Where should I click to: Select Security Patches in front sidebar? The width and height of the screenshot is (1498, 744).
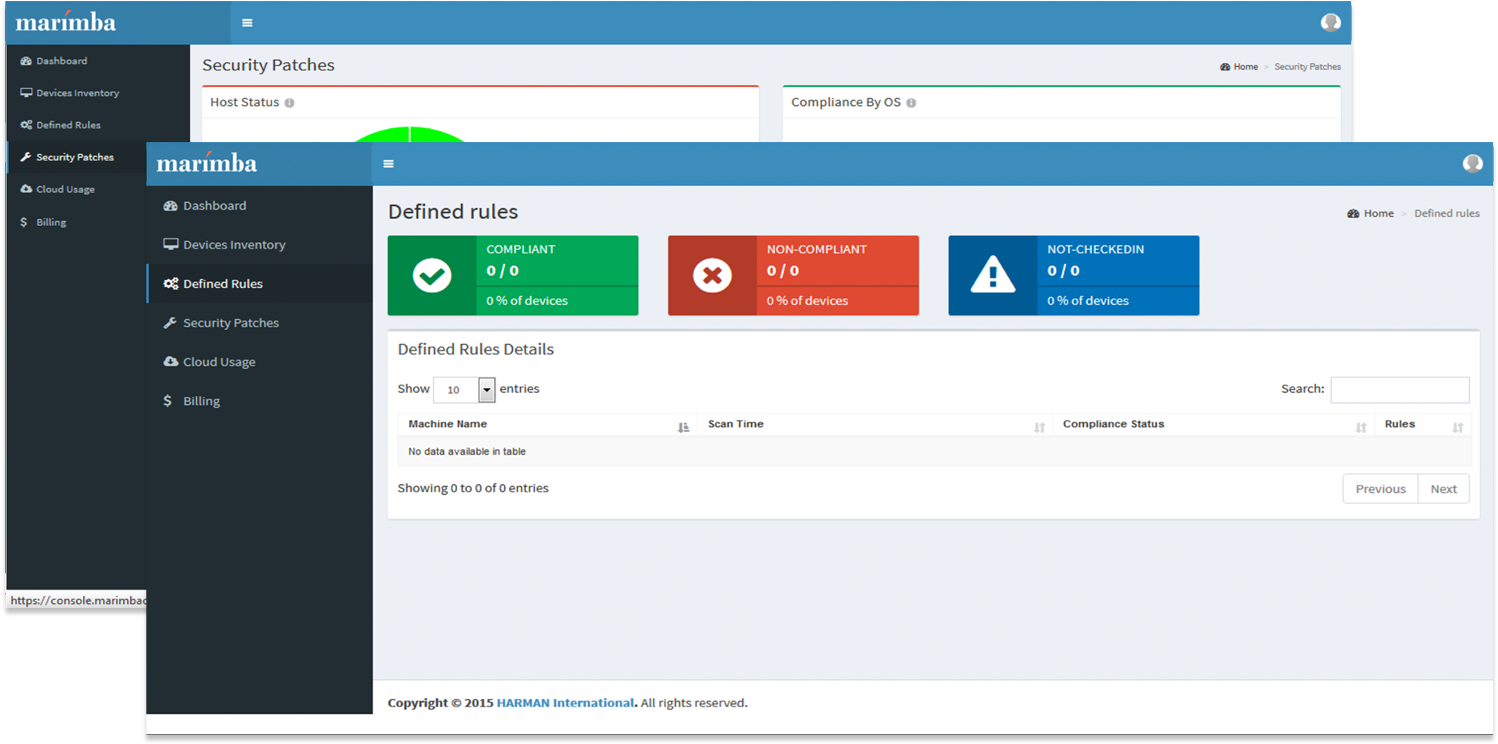(x=231, y=323)
